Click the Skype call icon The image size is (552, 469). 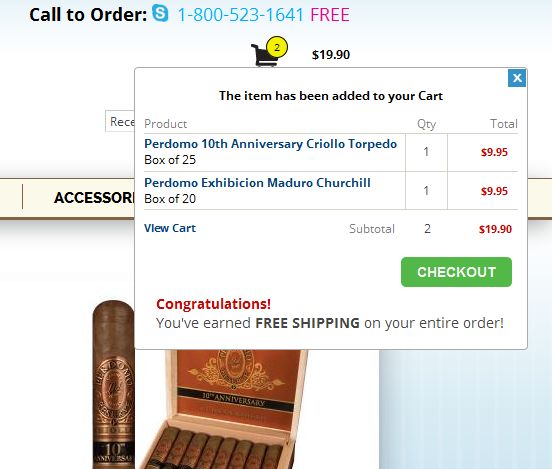pos(160,13)
